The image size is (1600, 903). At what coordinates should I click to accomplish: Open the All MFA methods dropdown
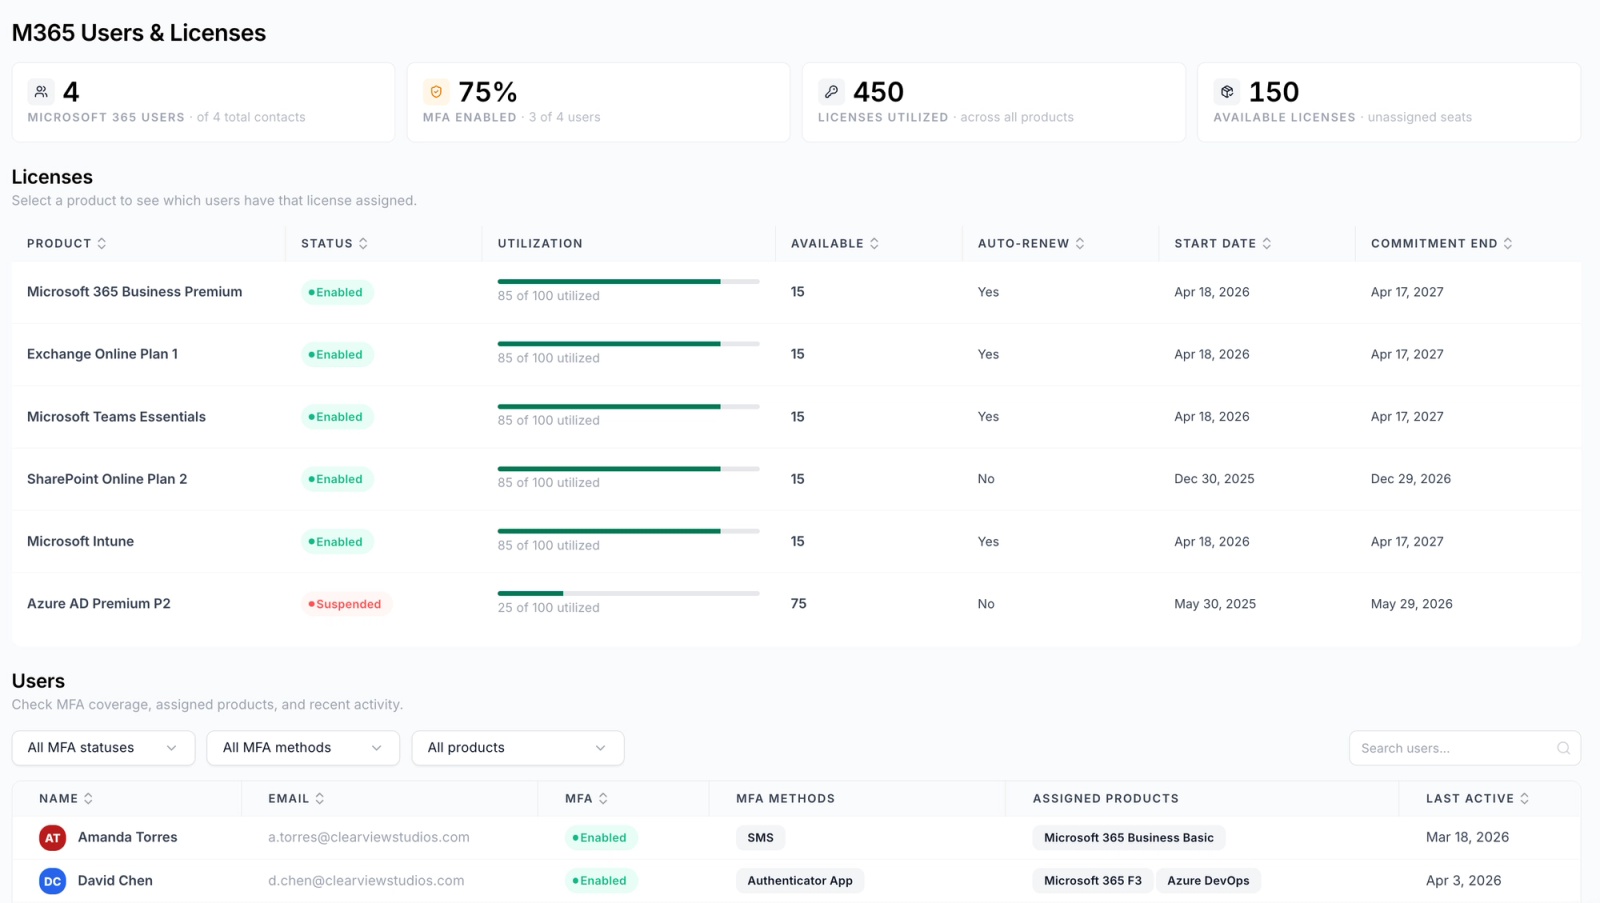coord(303,748)
